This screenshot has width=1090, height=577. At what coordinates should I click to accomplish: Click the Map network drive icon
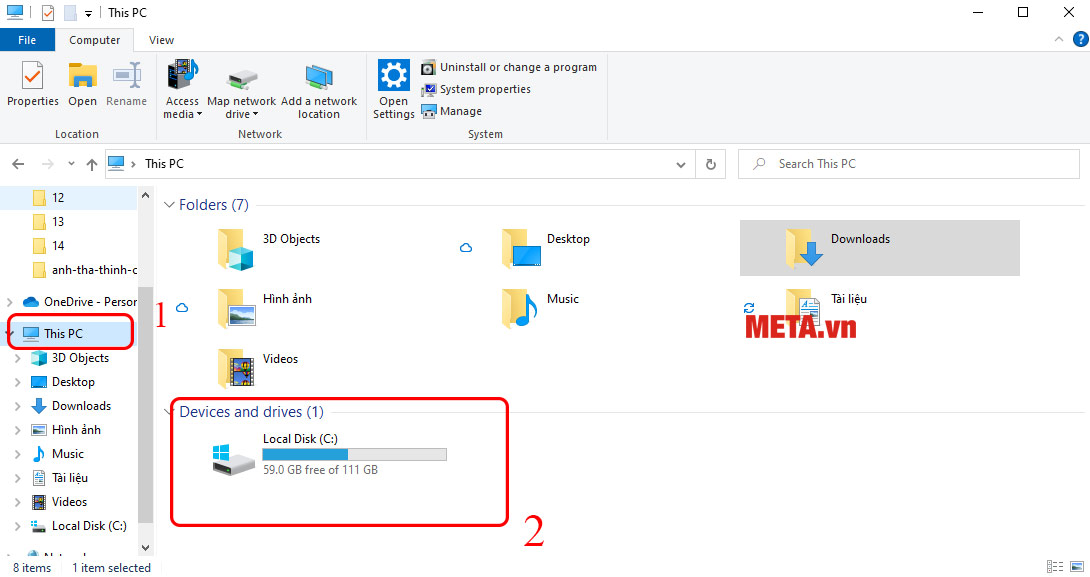(241, 90)
